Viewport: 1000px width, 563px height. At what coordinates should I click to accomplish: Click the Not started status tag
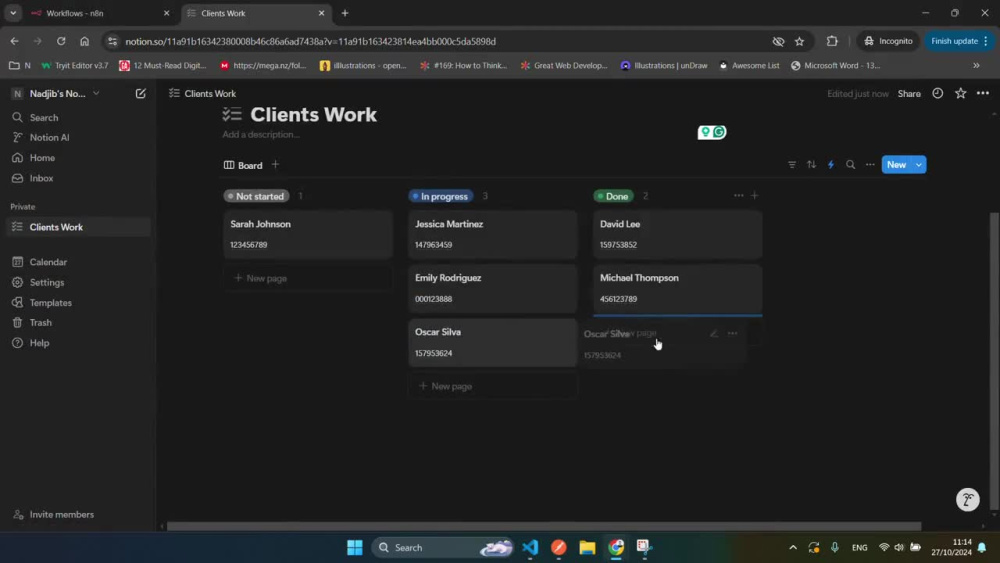pos(256,196)
